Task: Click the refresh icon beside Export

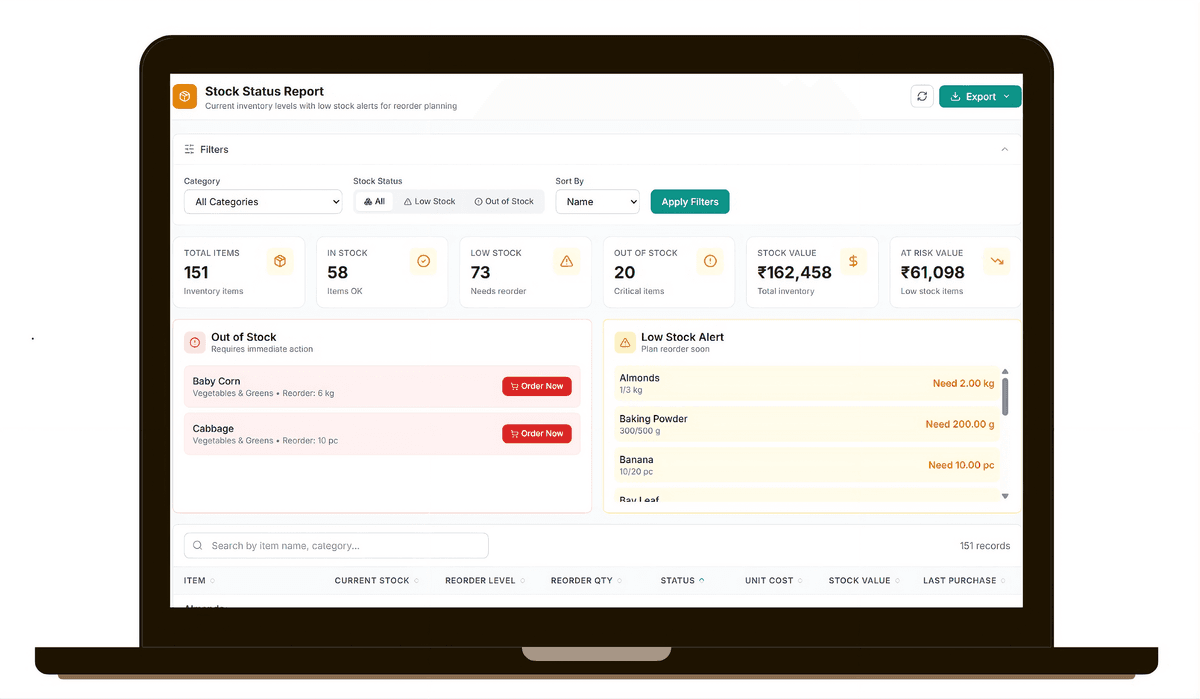Action: tap(922, 97)
